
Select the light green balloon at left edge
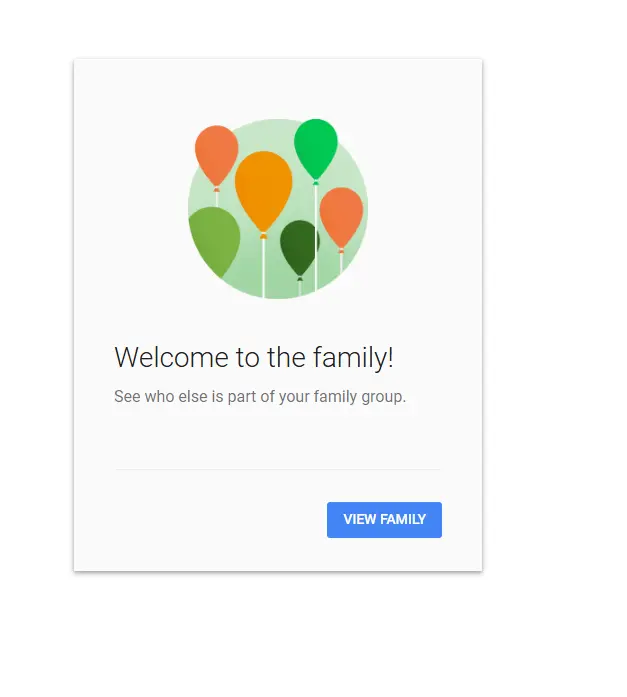[x=215, y=240]
